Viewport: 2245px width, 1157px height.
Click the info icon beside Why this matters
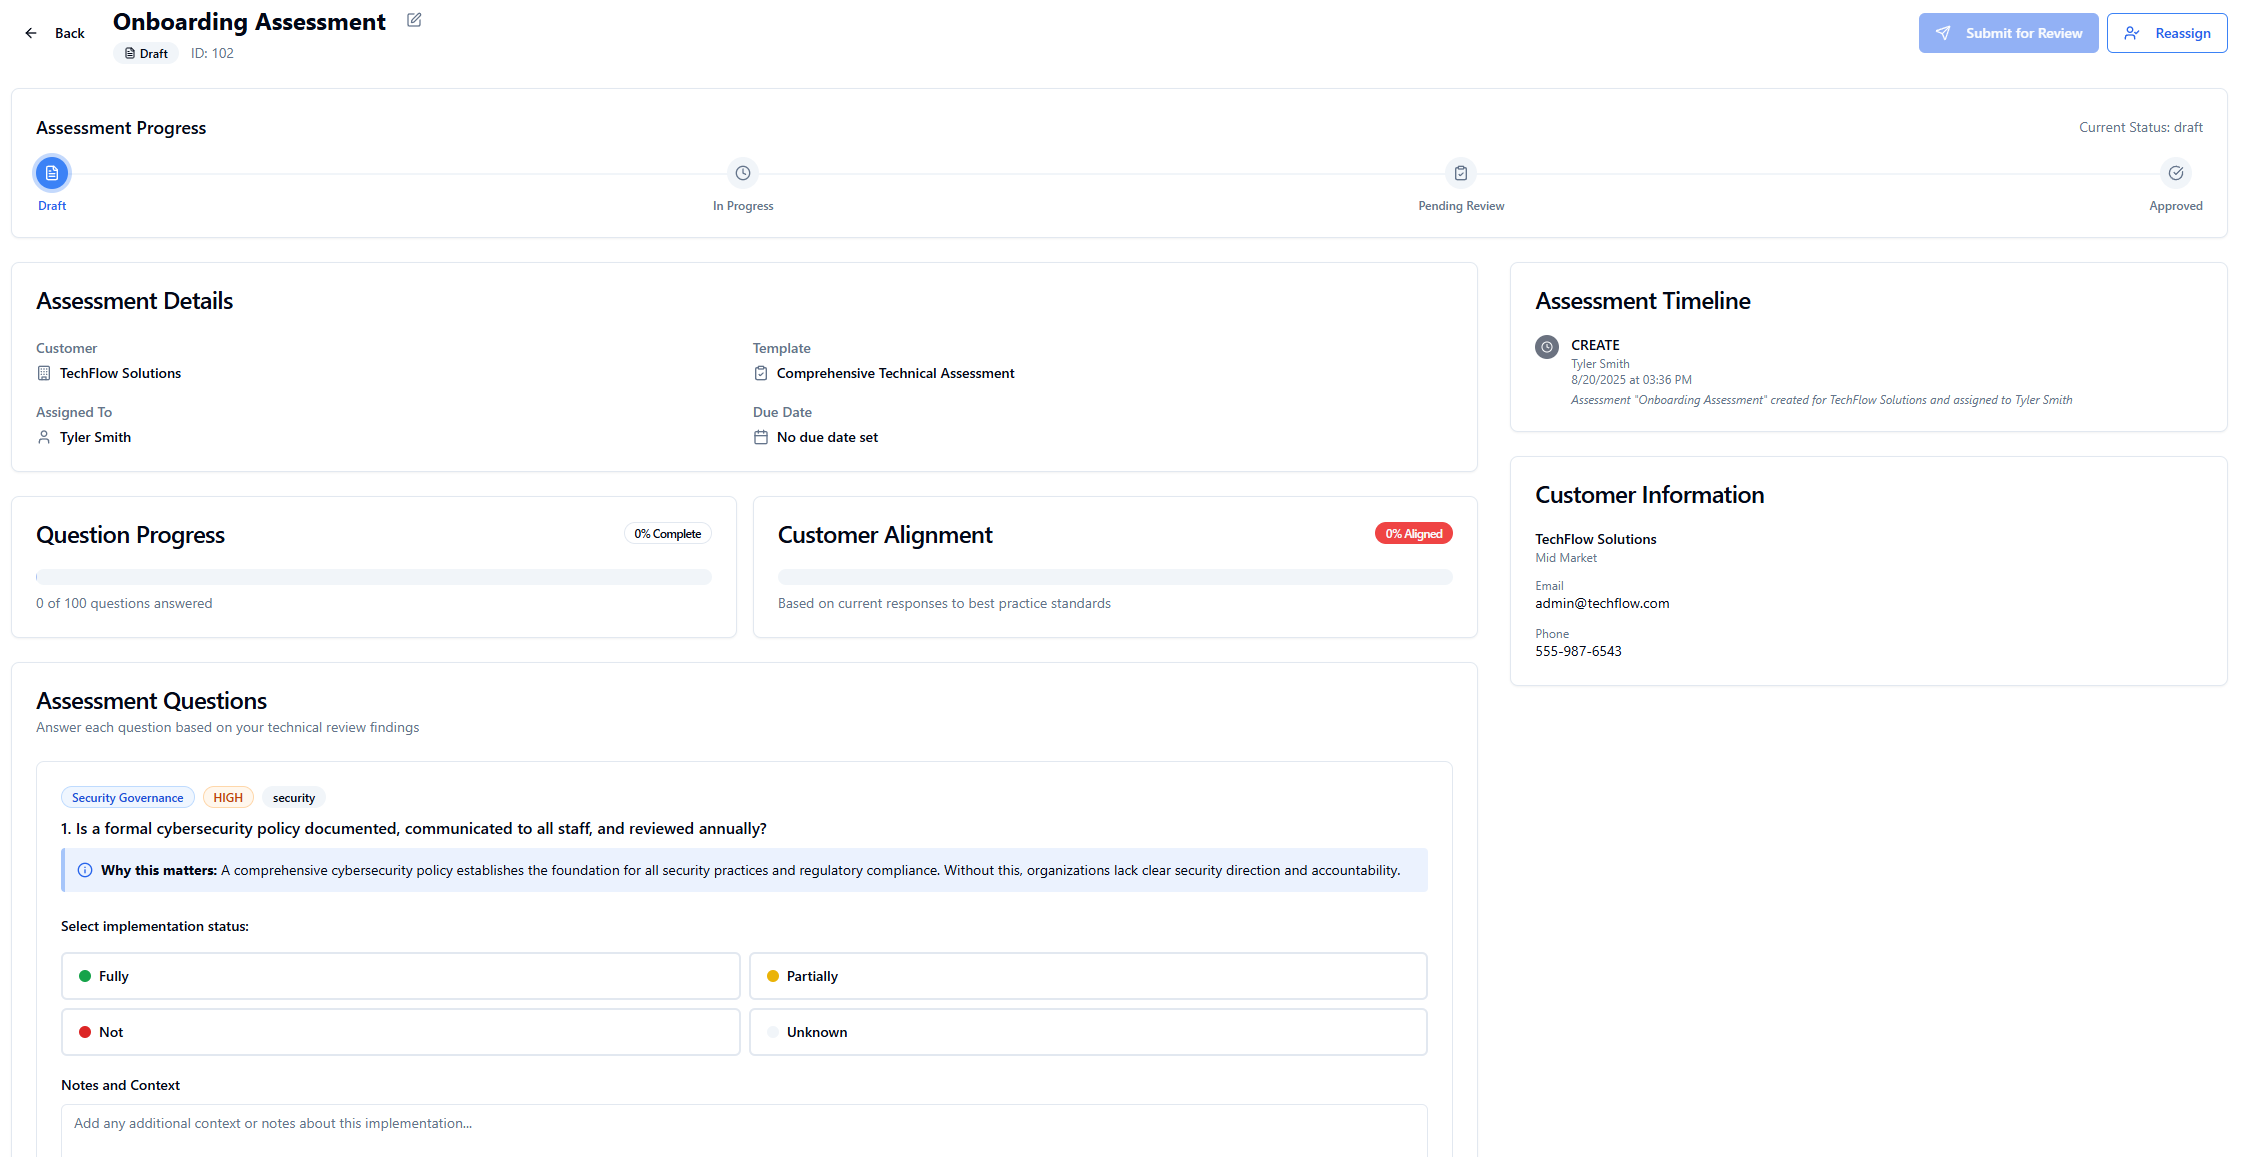point(85,870)
